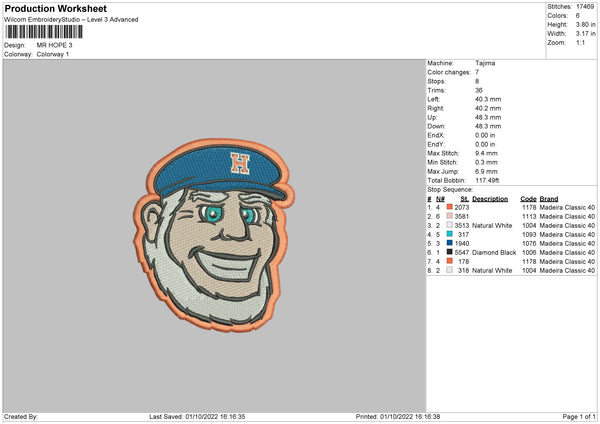Click thread code "1076" in row 5
Viewport: 600px width, 424px height.
[x=529, y=243]
